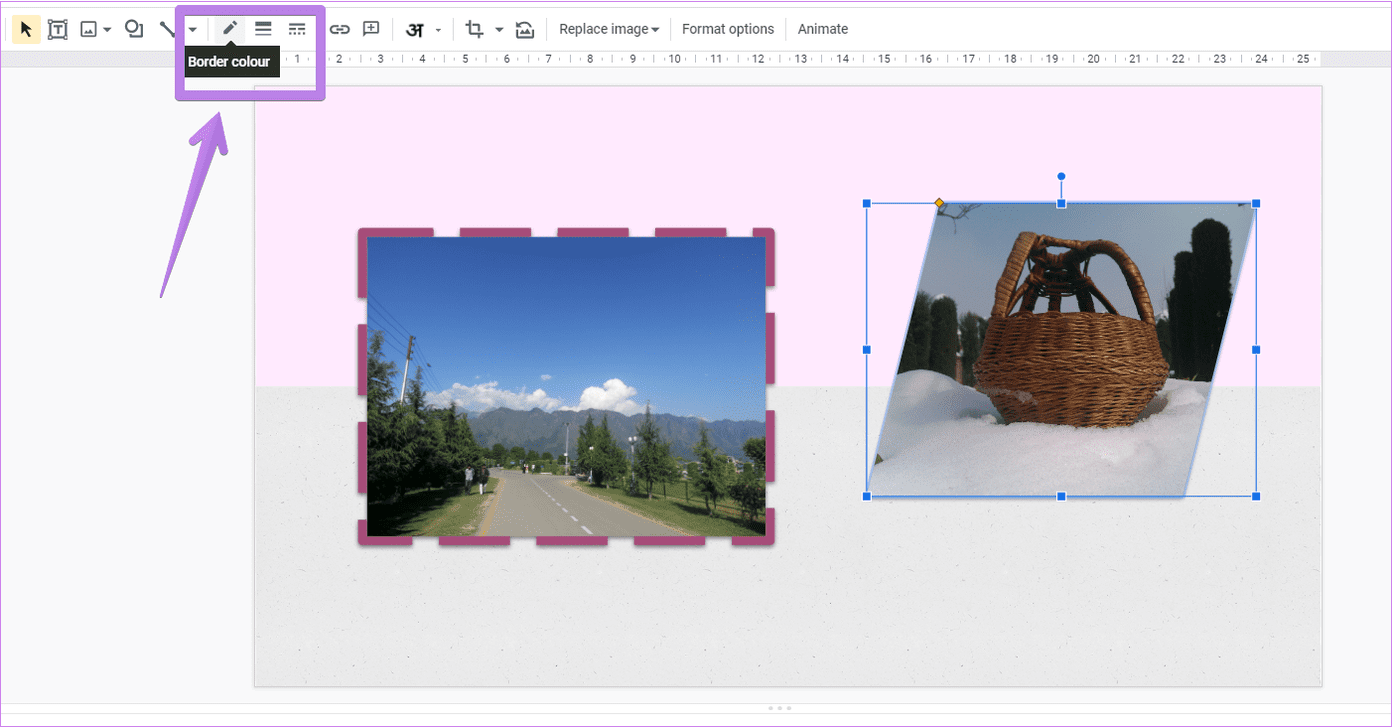Viewport: 1392px width, 727px height.
Task: Open border weight options
Action: coord(263,29)
